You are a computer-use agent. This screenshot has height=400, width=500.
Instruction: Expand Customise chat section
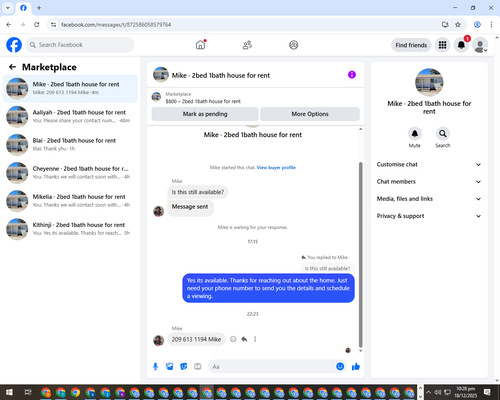(429, 164)
